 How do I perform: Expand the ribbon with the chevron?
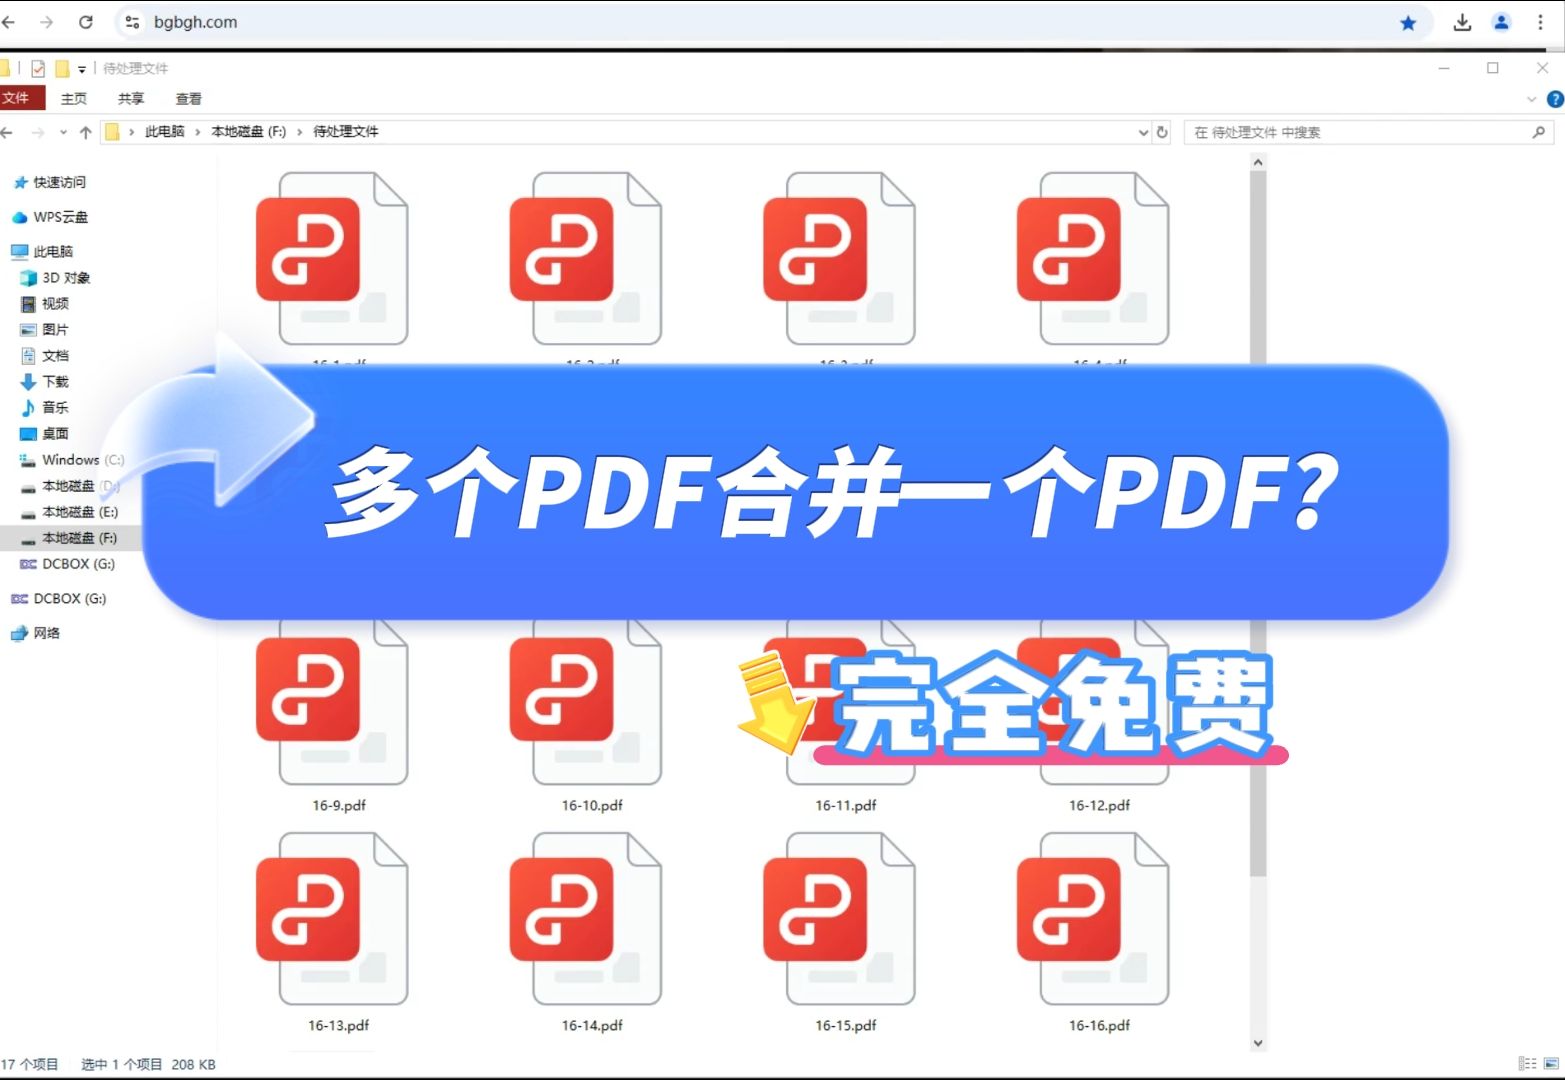[x=1531, y=99]
